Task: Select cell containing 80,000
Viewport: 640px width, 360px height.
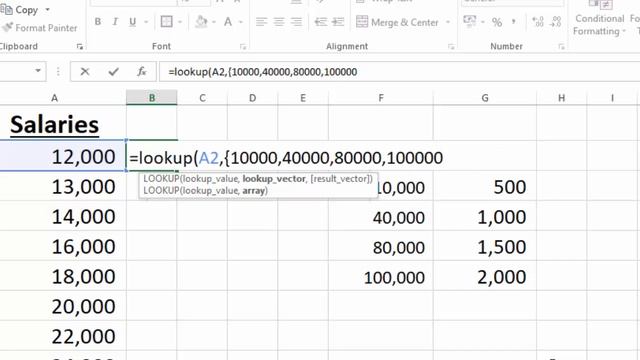Action: point(381,247)
